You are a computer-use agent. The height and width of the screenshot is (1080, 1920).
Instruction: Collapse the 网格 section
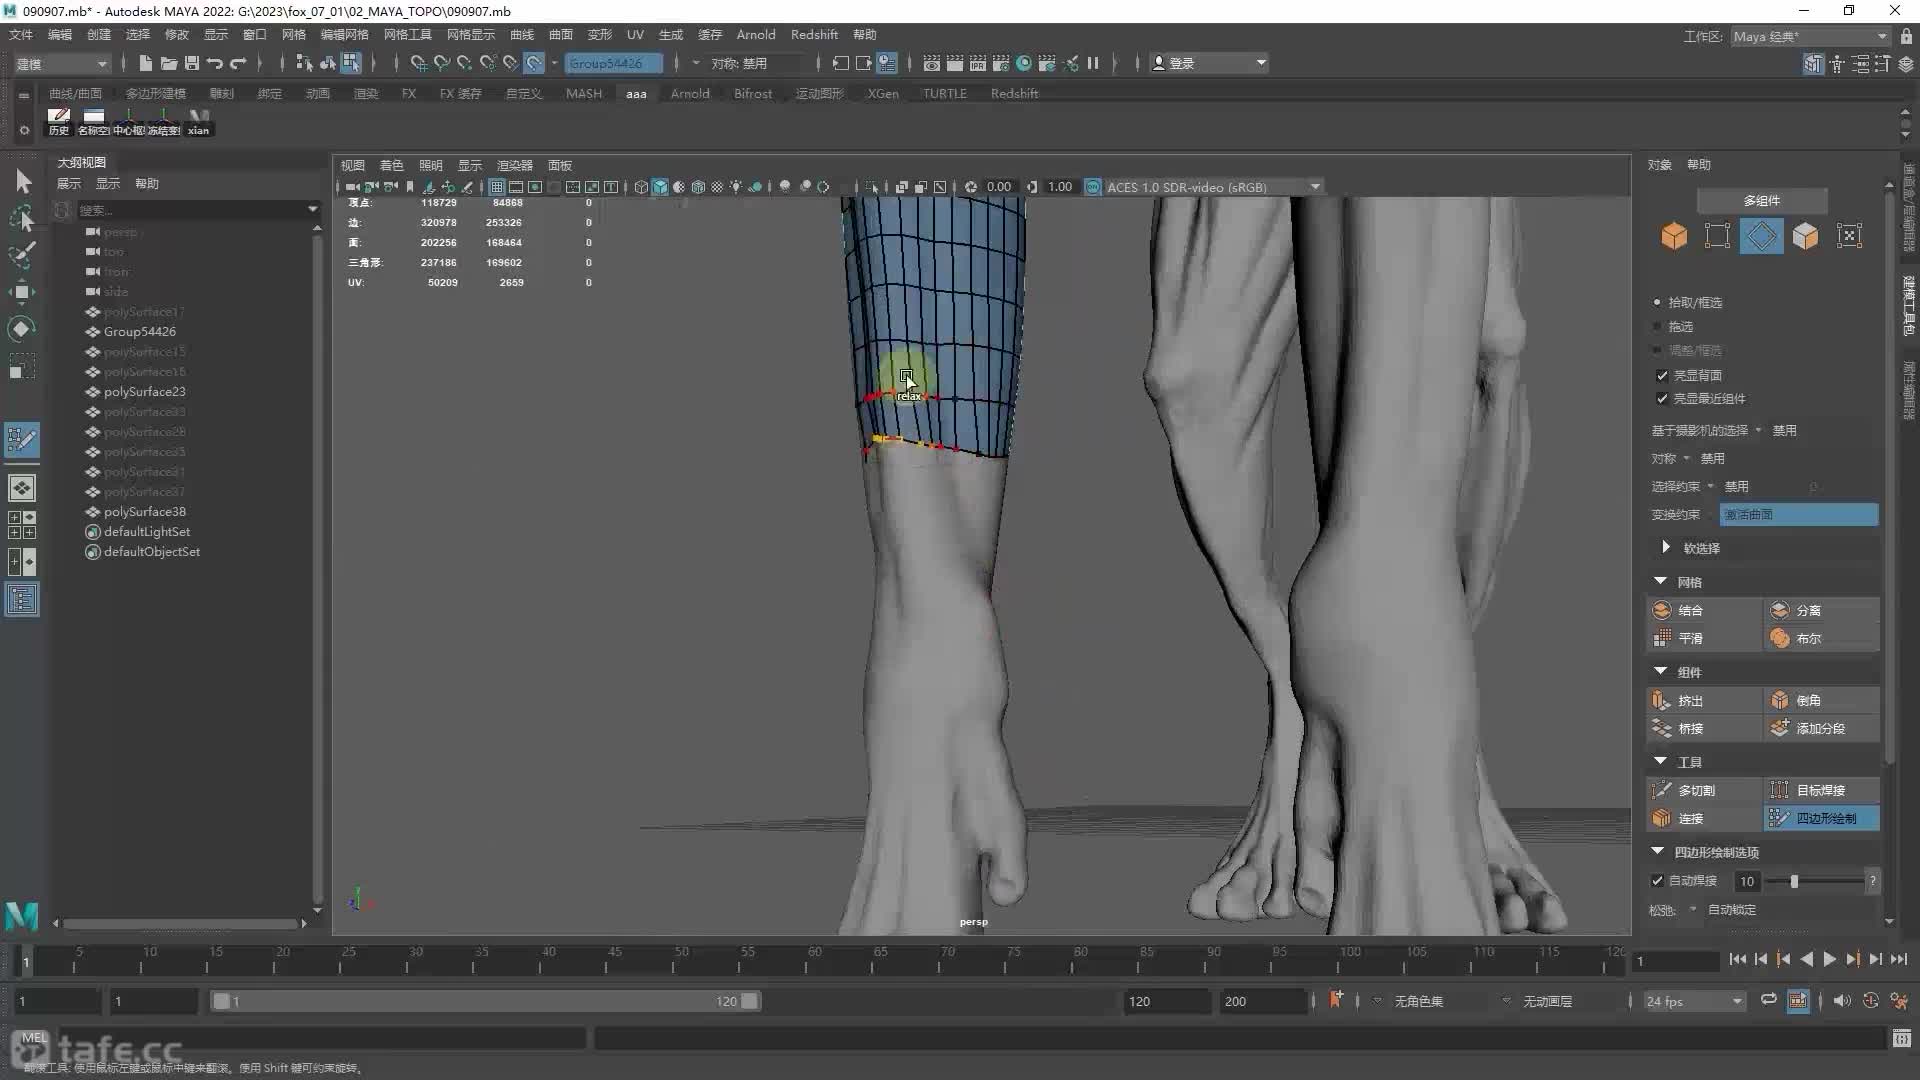point(1661,581)
